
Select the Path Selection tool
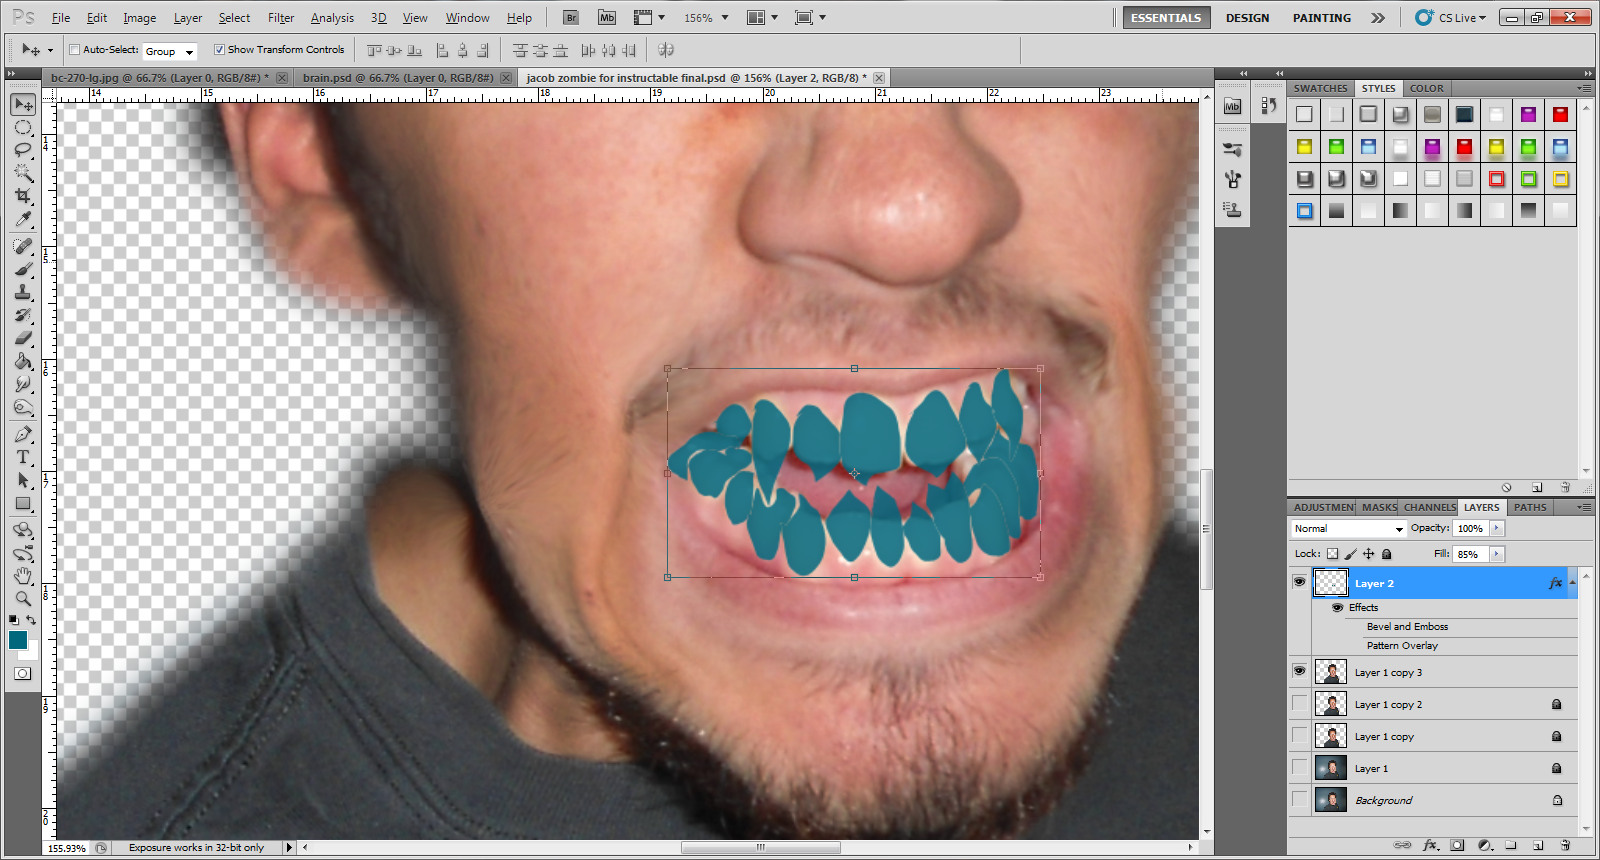tap(23, 480)
